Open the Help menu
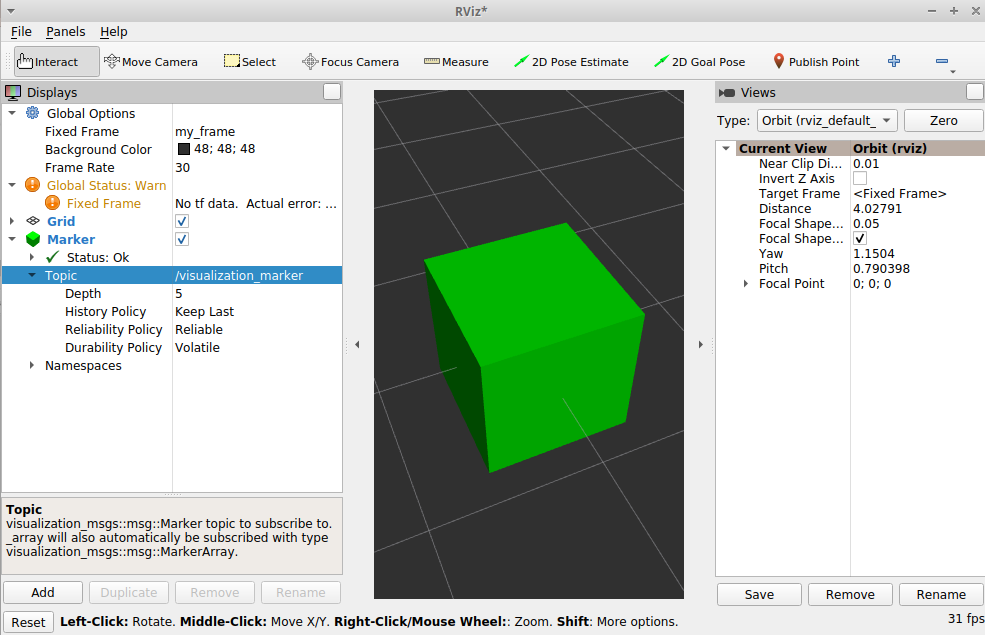Image resolution: width=985 pixels, height=635 pixels. click(114, 31)
